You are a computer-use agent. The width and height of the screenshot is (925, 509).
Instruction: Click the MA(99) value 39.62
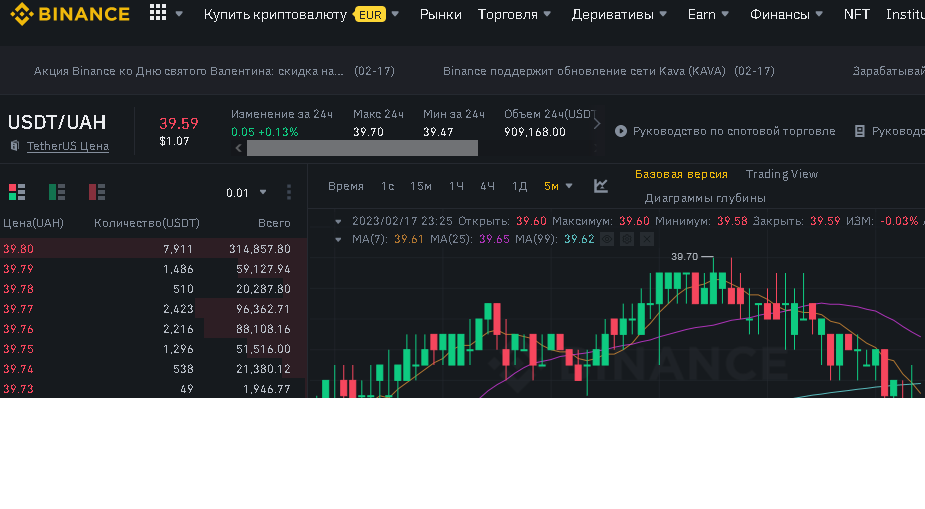[x=579, y=239]
